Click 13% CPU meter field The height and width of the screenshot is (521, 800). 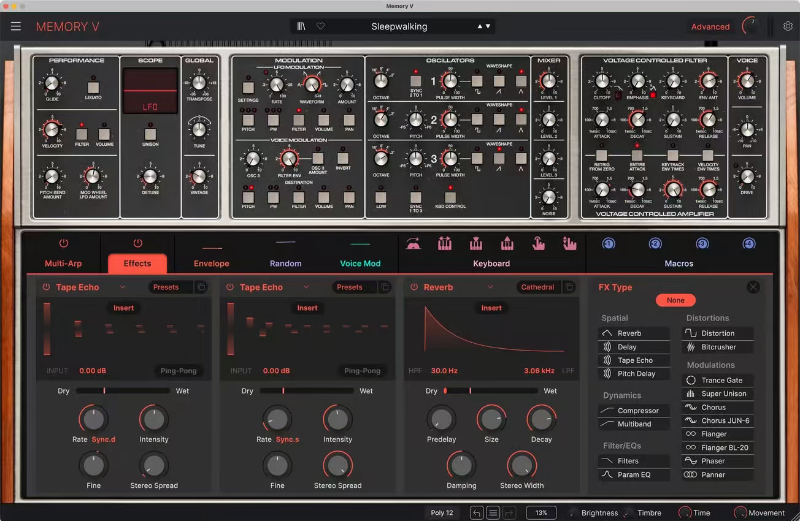coord(541,513)
